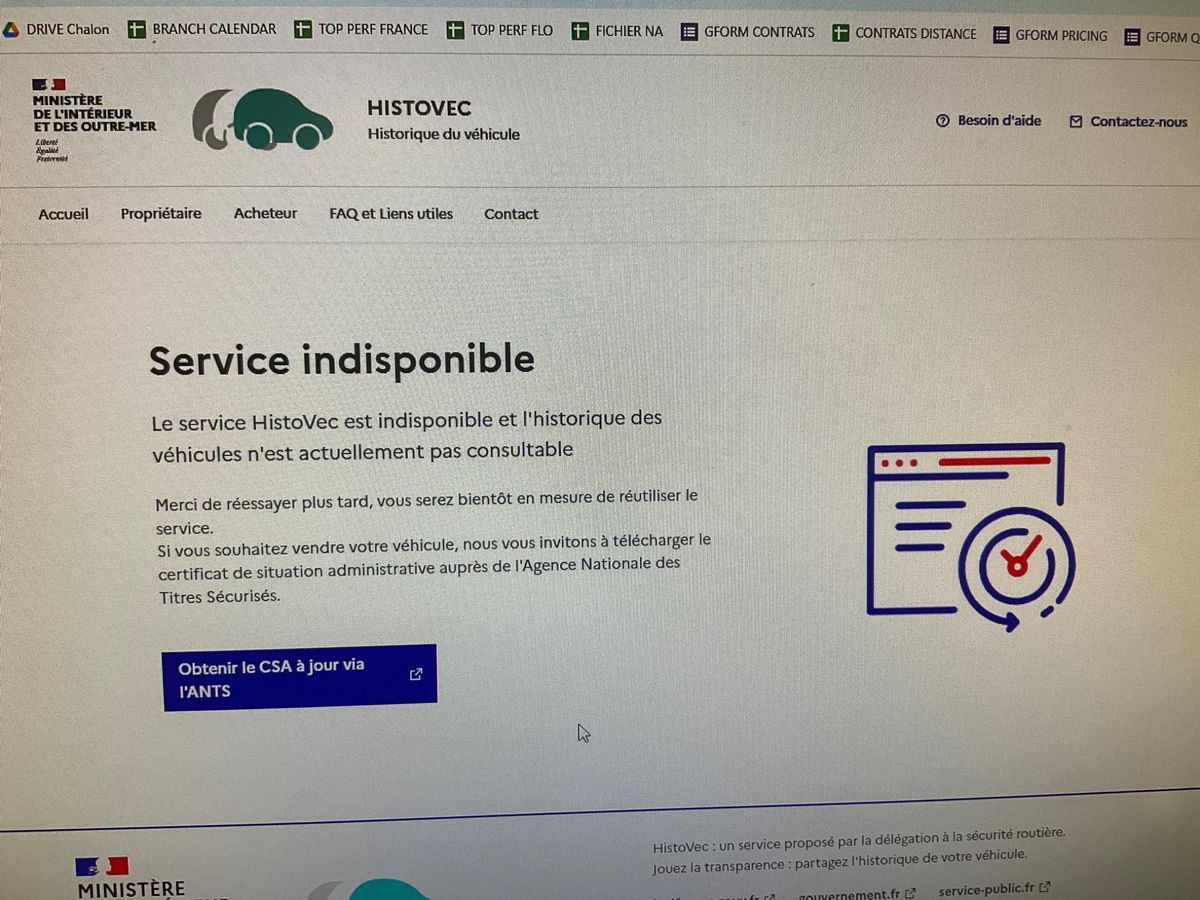Image resolution: width=1200 pixels, height=900 pixels.
Task: Click the service unavailable clock illustration
Action: click(970, 537)
